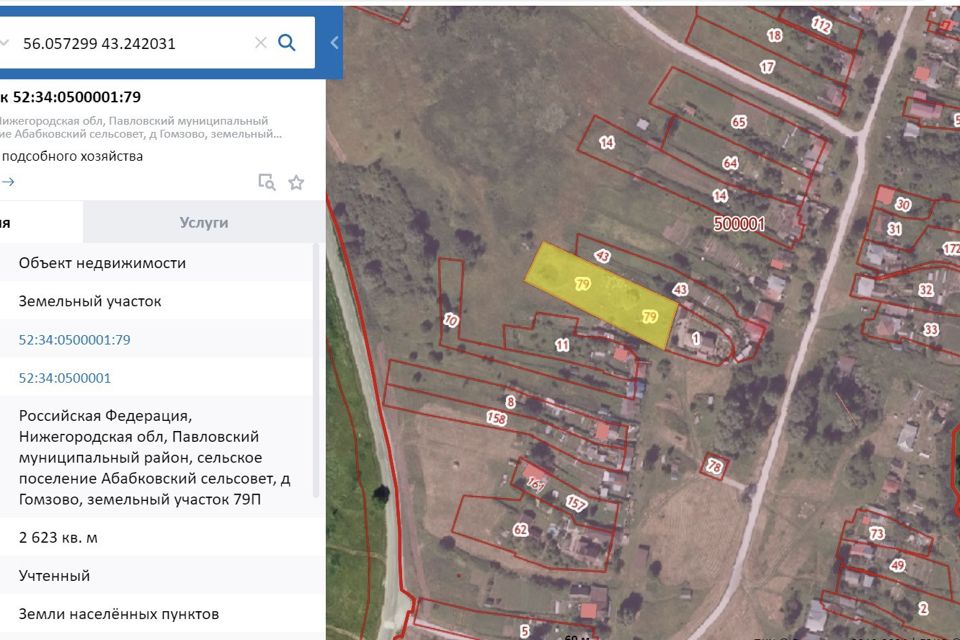960x640 pixels.
Task: Add parcel to favorites star
Action: point(296,182)
